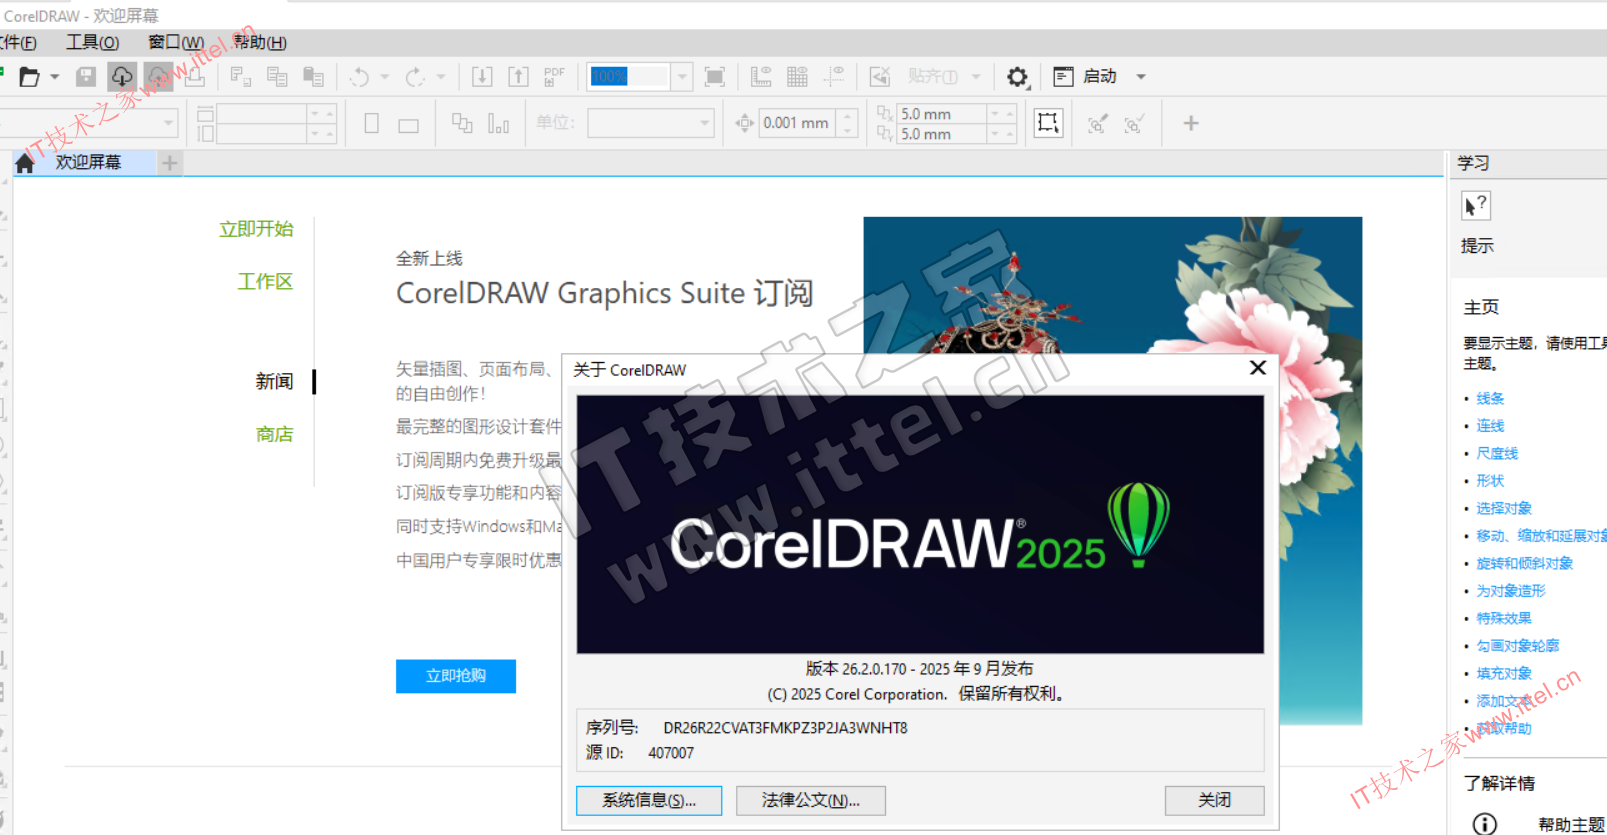Click the Hints pointer icon in Learn panel

pyautogui.click(x=1475, y=206)
